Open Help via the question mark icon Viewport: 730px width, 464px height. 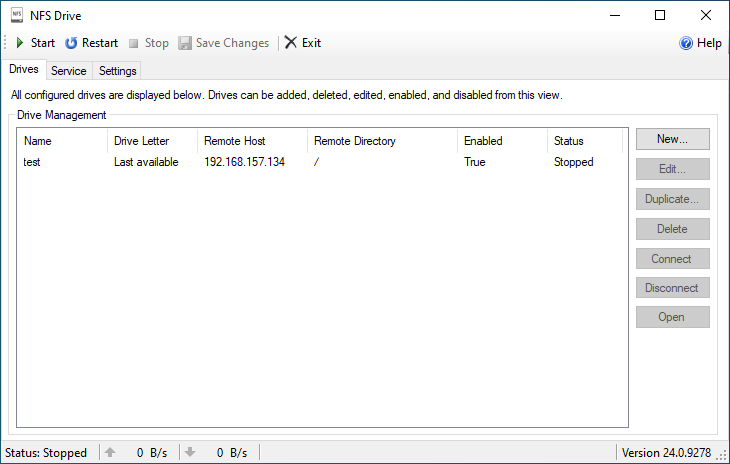click(686, 43)
